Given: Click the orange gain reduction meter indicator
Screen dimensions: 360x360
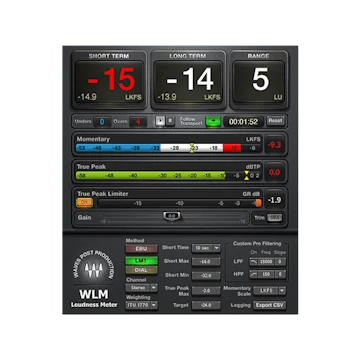Looking at the screenshot, I should click(259, 203).
